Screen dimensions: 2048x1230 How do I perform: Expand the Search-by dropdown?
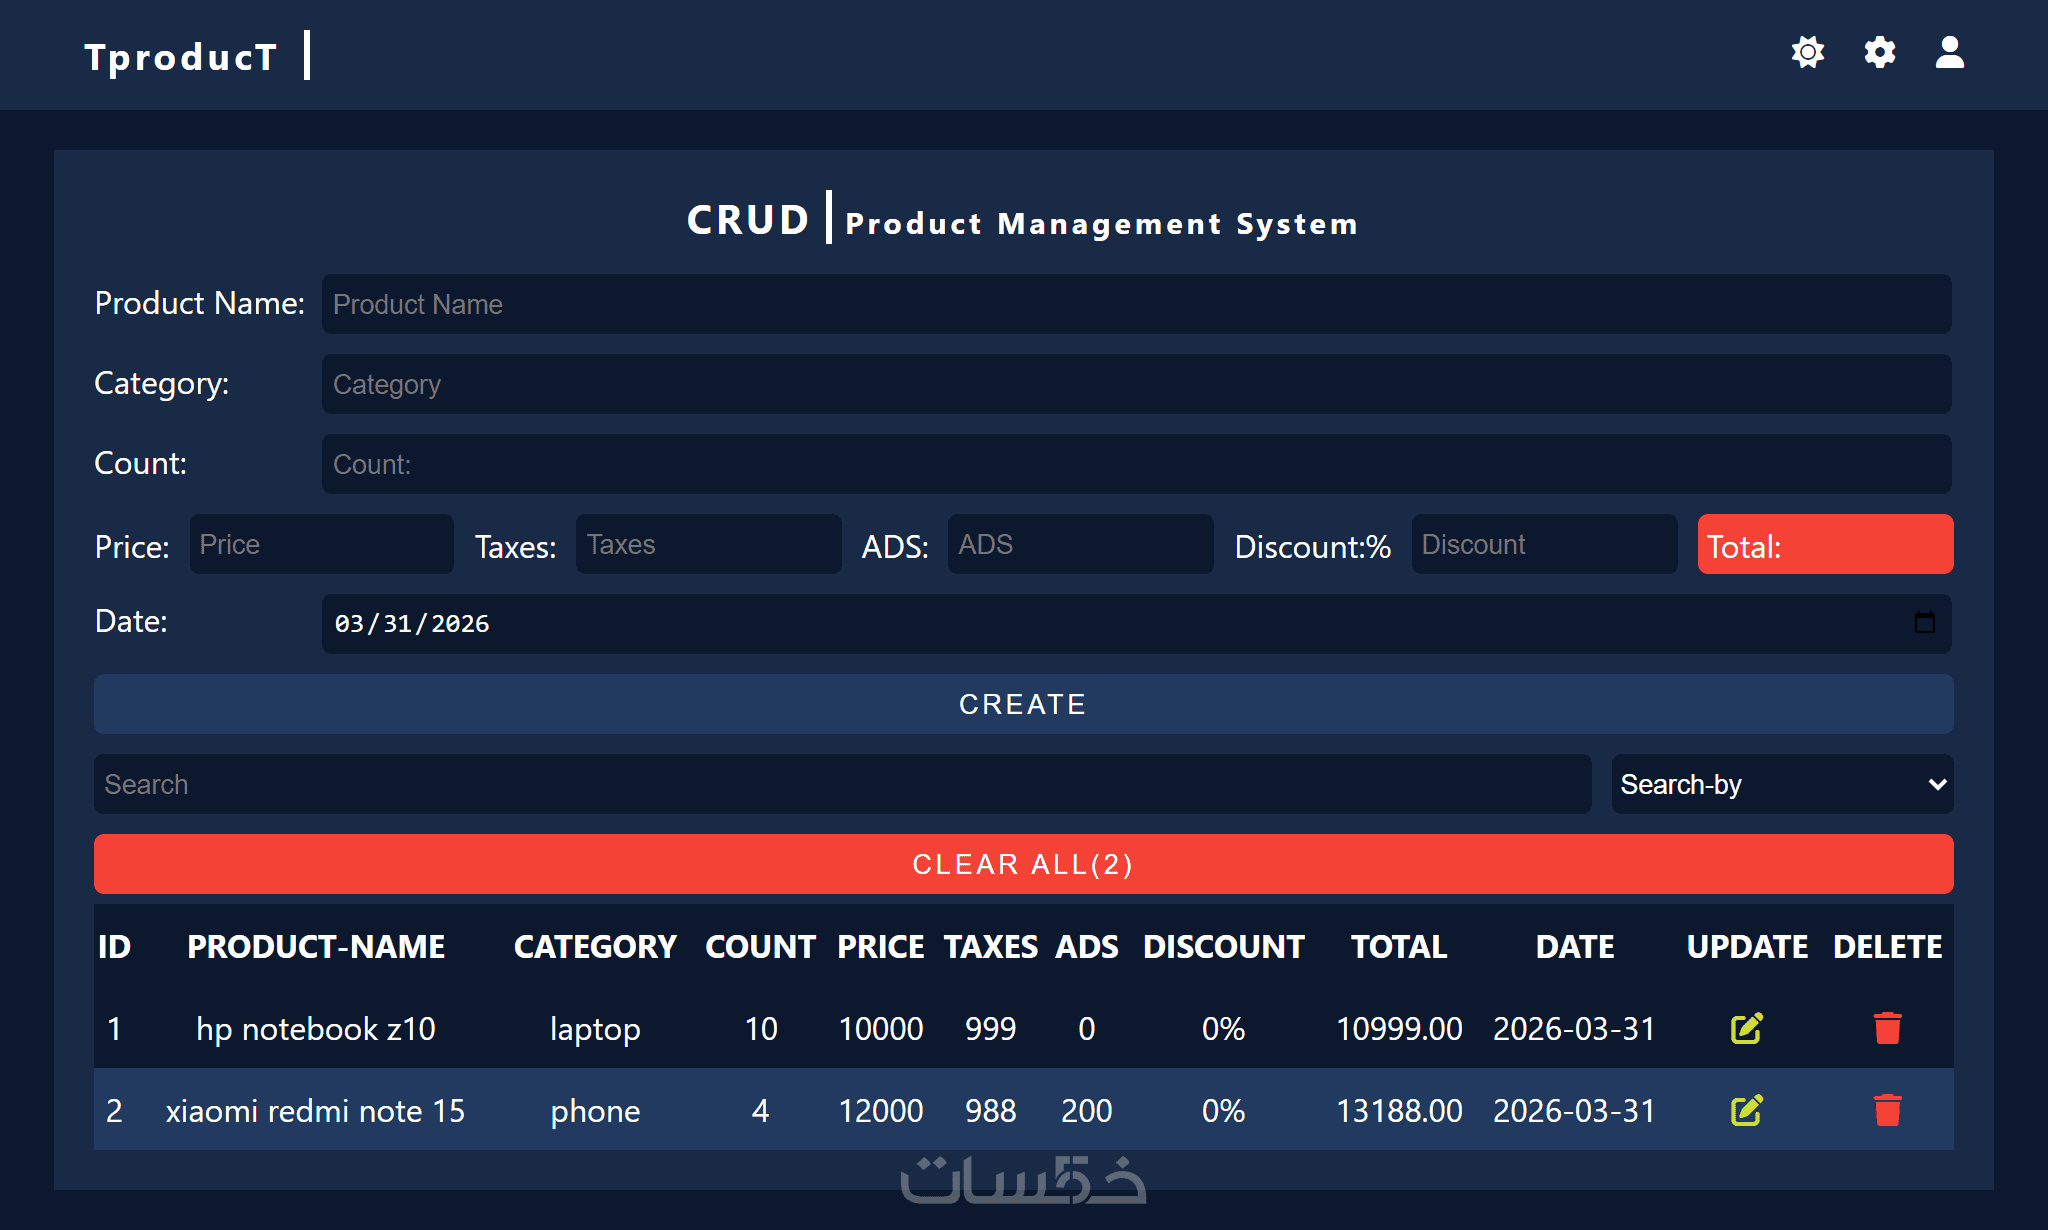coord(1781,784)
